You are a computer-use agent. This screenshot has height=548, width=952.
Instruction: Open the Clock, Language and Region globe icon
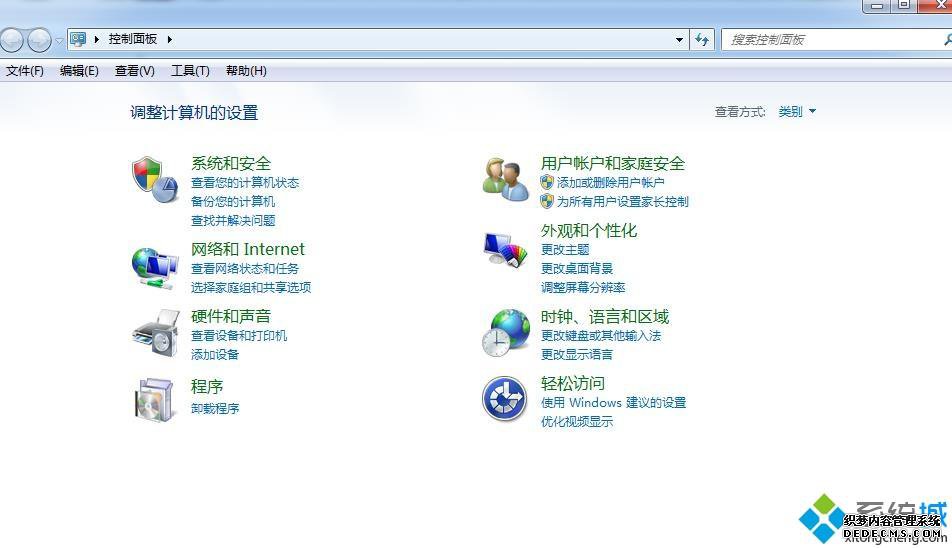coord(506,333)
